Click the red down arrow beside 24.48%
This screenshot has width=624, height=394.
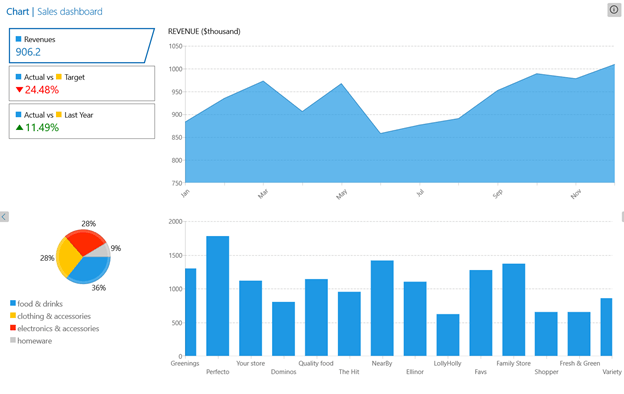pyautogui.click(x=19, y=90)
